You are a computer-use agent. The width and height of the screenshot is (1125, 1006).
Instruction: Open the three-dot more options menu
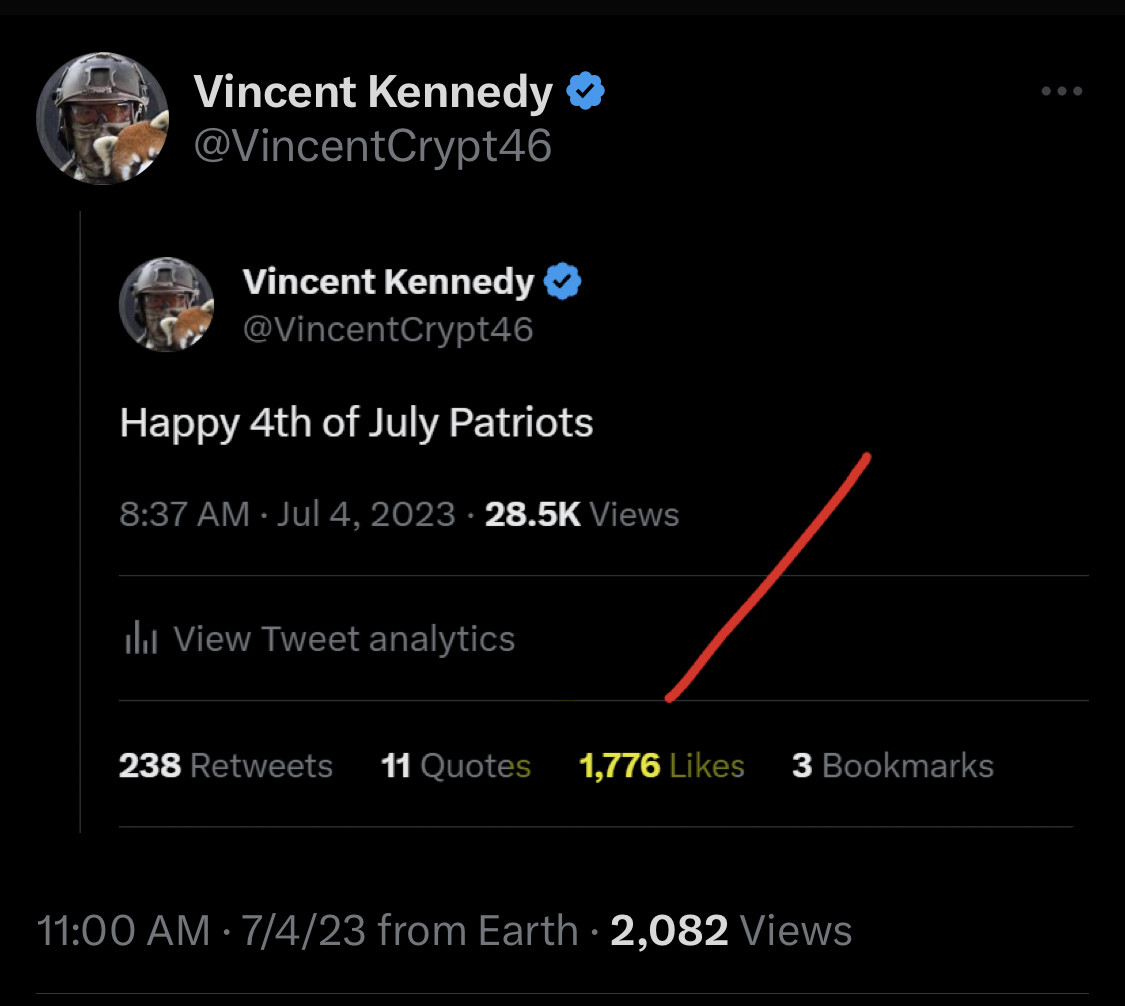(1061, 91)
